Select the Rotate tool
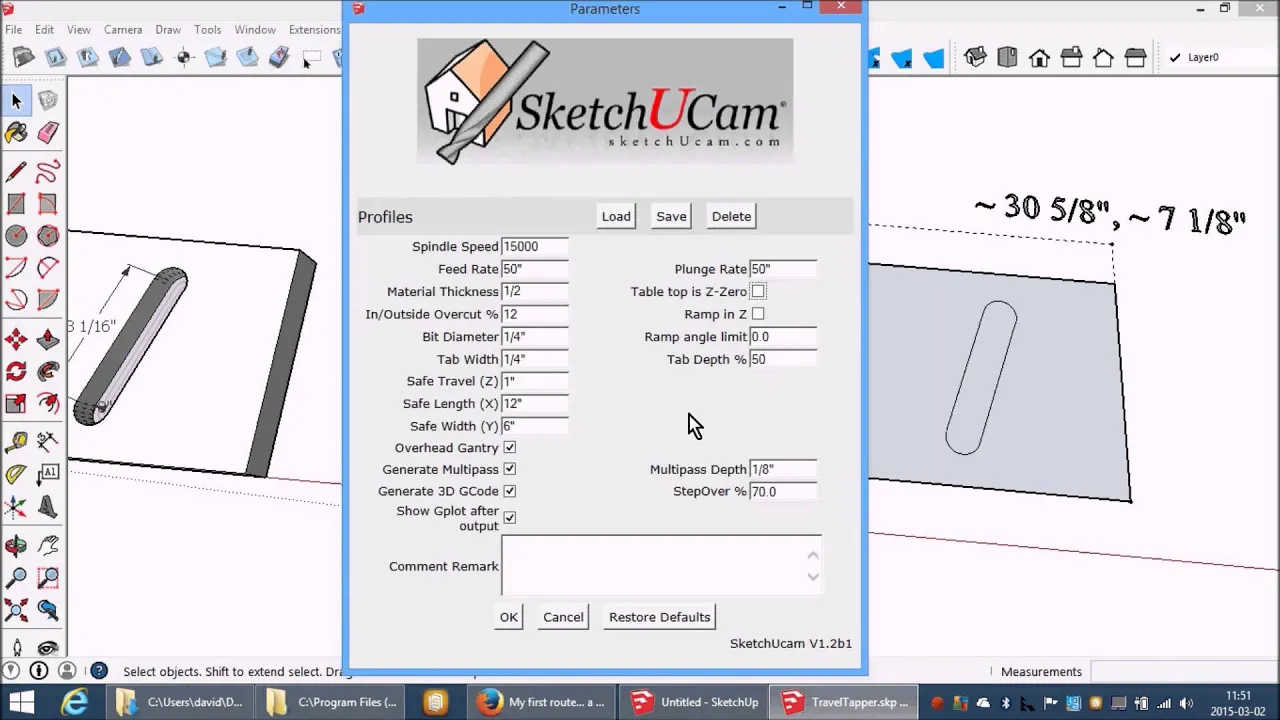1280x720 pixels. point(16,372)
